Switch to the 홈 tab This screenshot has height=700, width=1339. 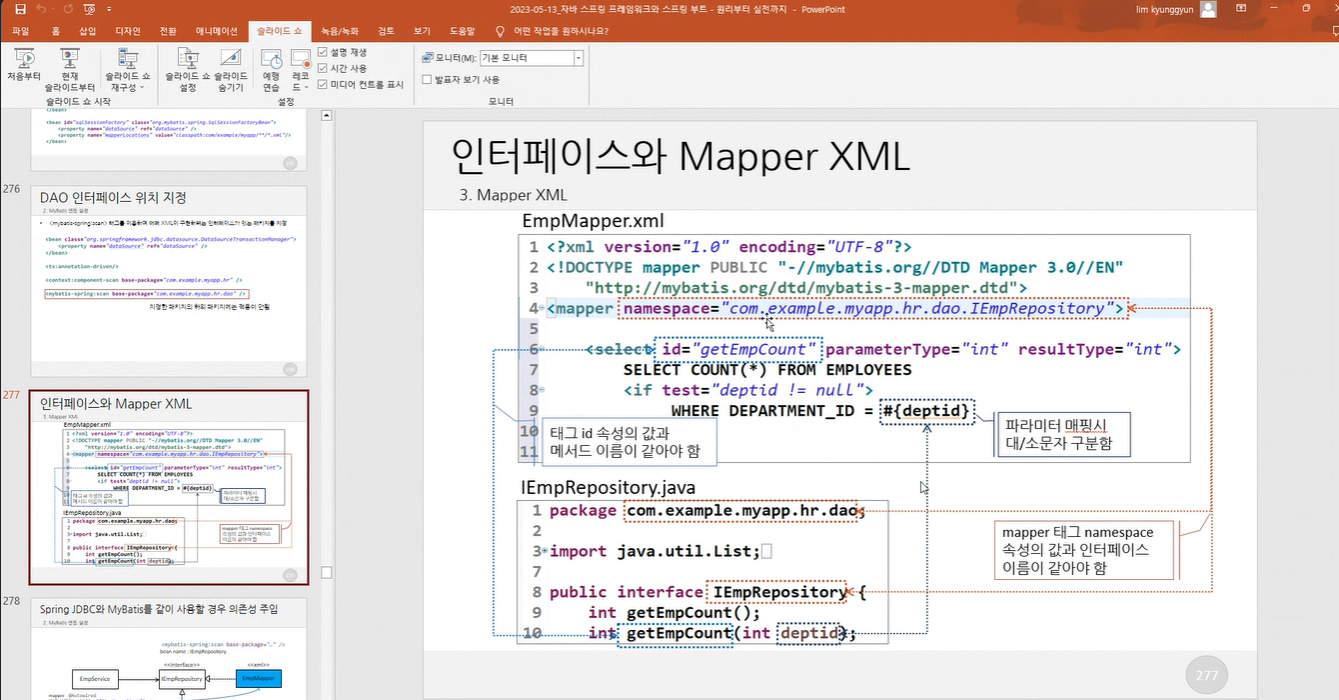(55, 31)
